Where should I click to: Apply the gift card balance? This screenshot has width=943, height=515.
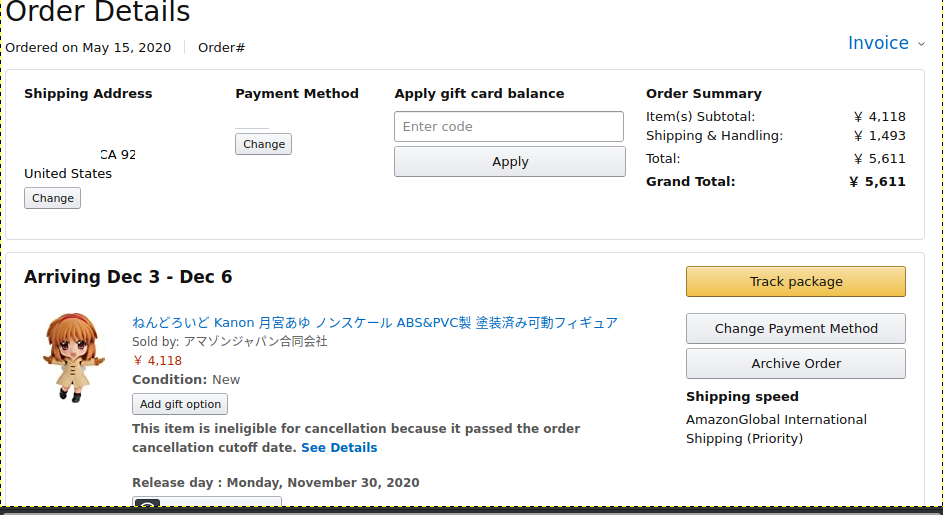(509, 161)
